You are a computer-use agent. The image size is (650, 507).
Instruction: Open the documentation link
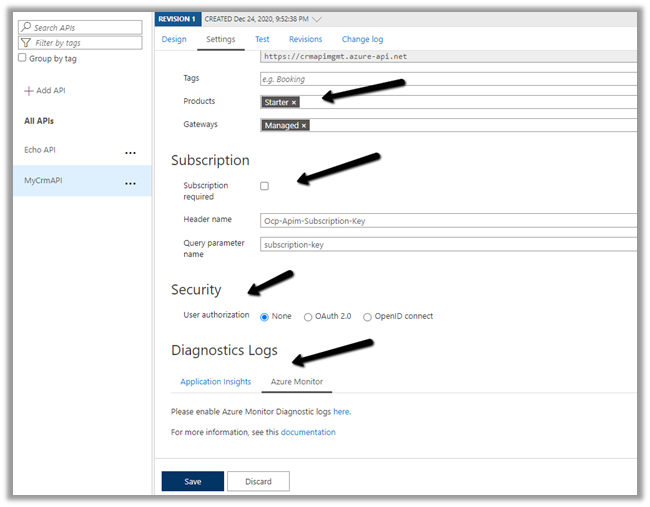[x=308, y=432]
